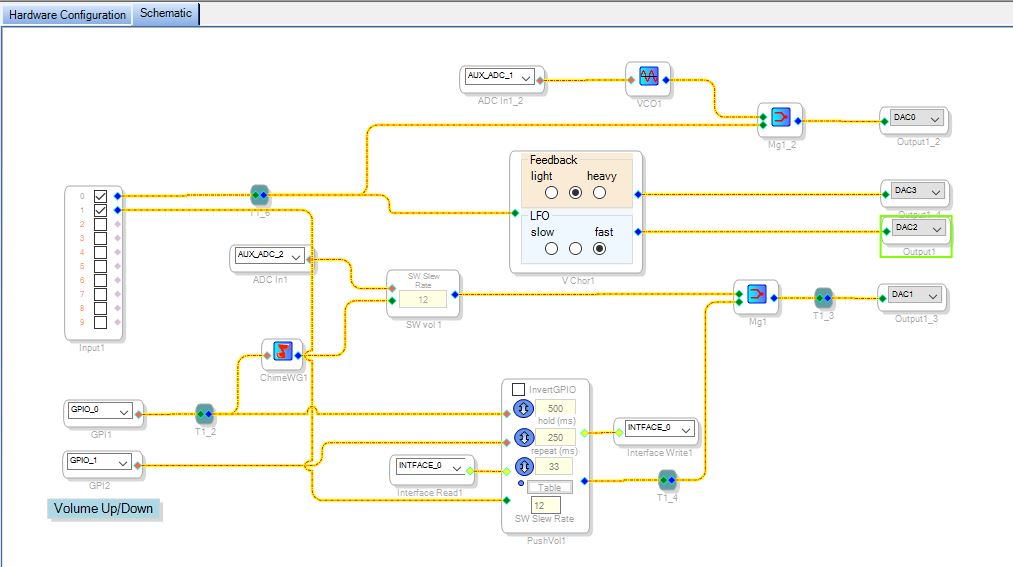Select the Mg1 merger block icon
The width and height of the screenshot is (1013, 567).
(757, 294)
